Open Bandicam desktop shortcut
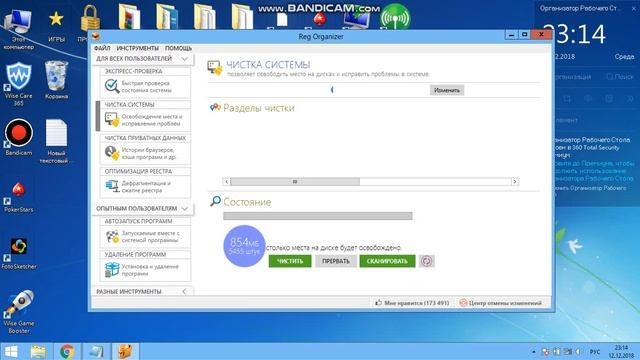 pyautogui.click(x=18, y=138)
